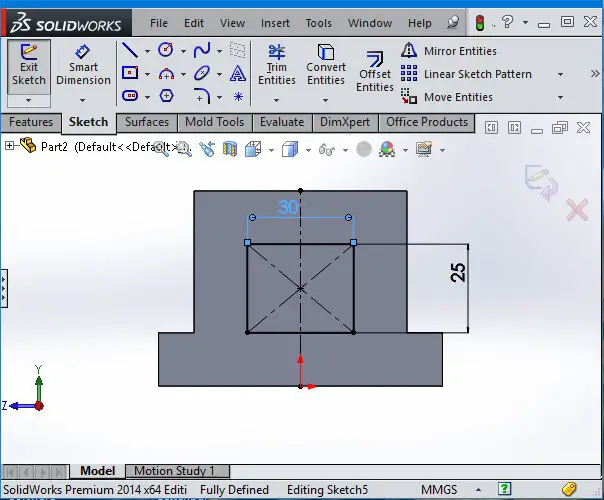604x500 pixels.
Task: Open the File menu
Action: click(x=159, y=23)
